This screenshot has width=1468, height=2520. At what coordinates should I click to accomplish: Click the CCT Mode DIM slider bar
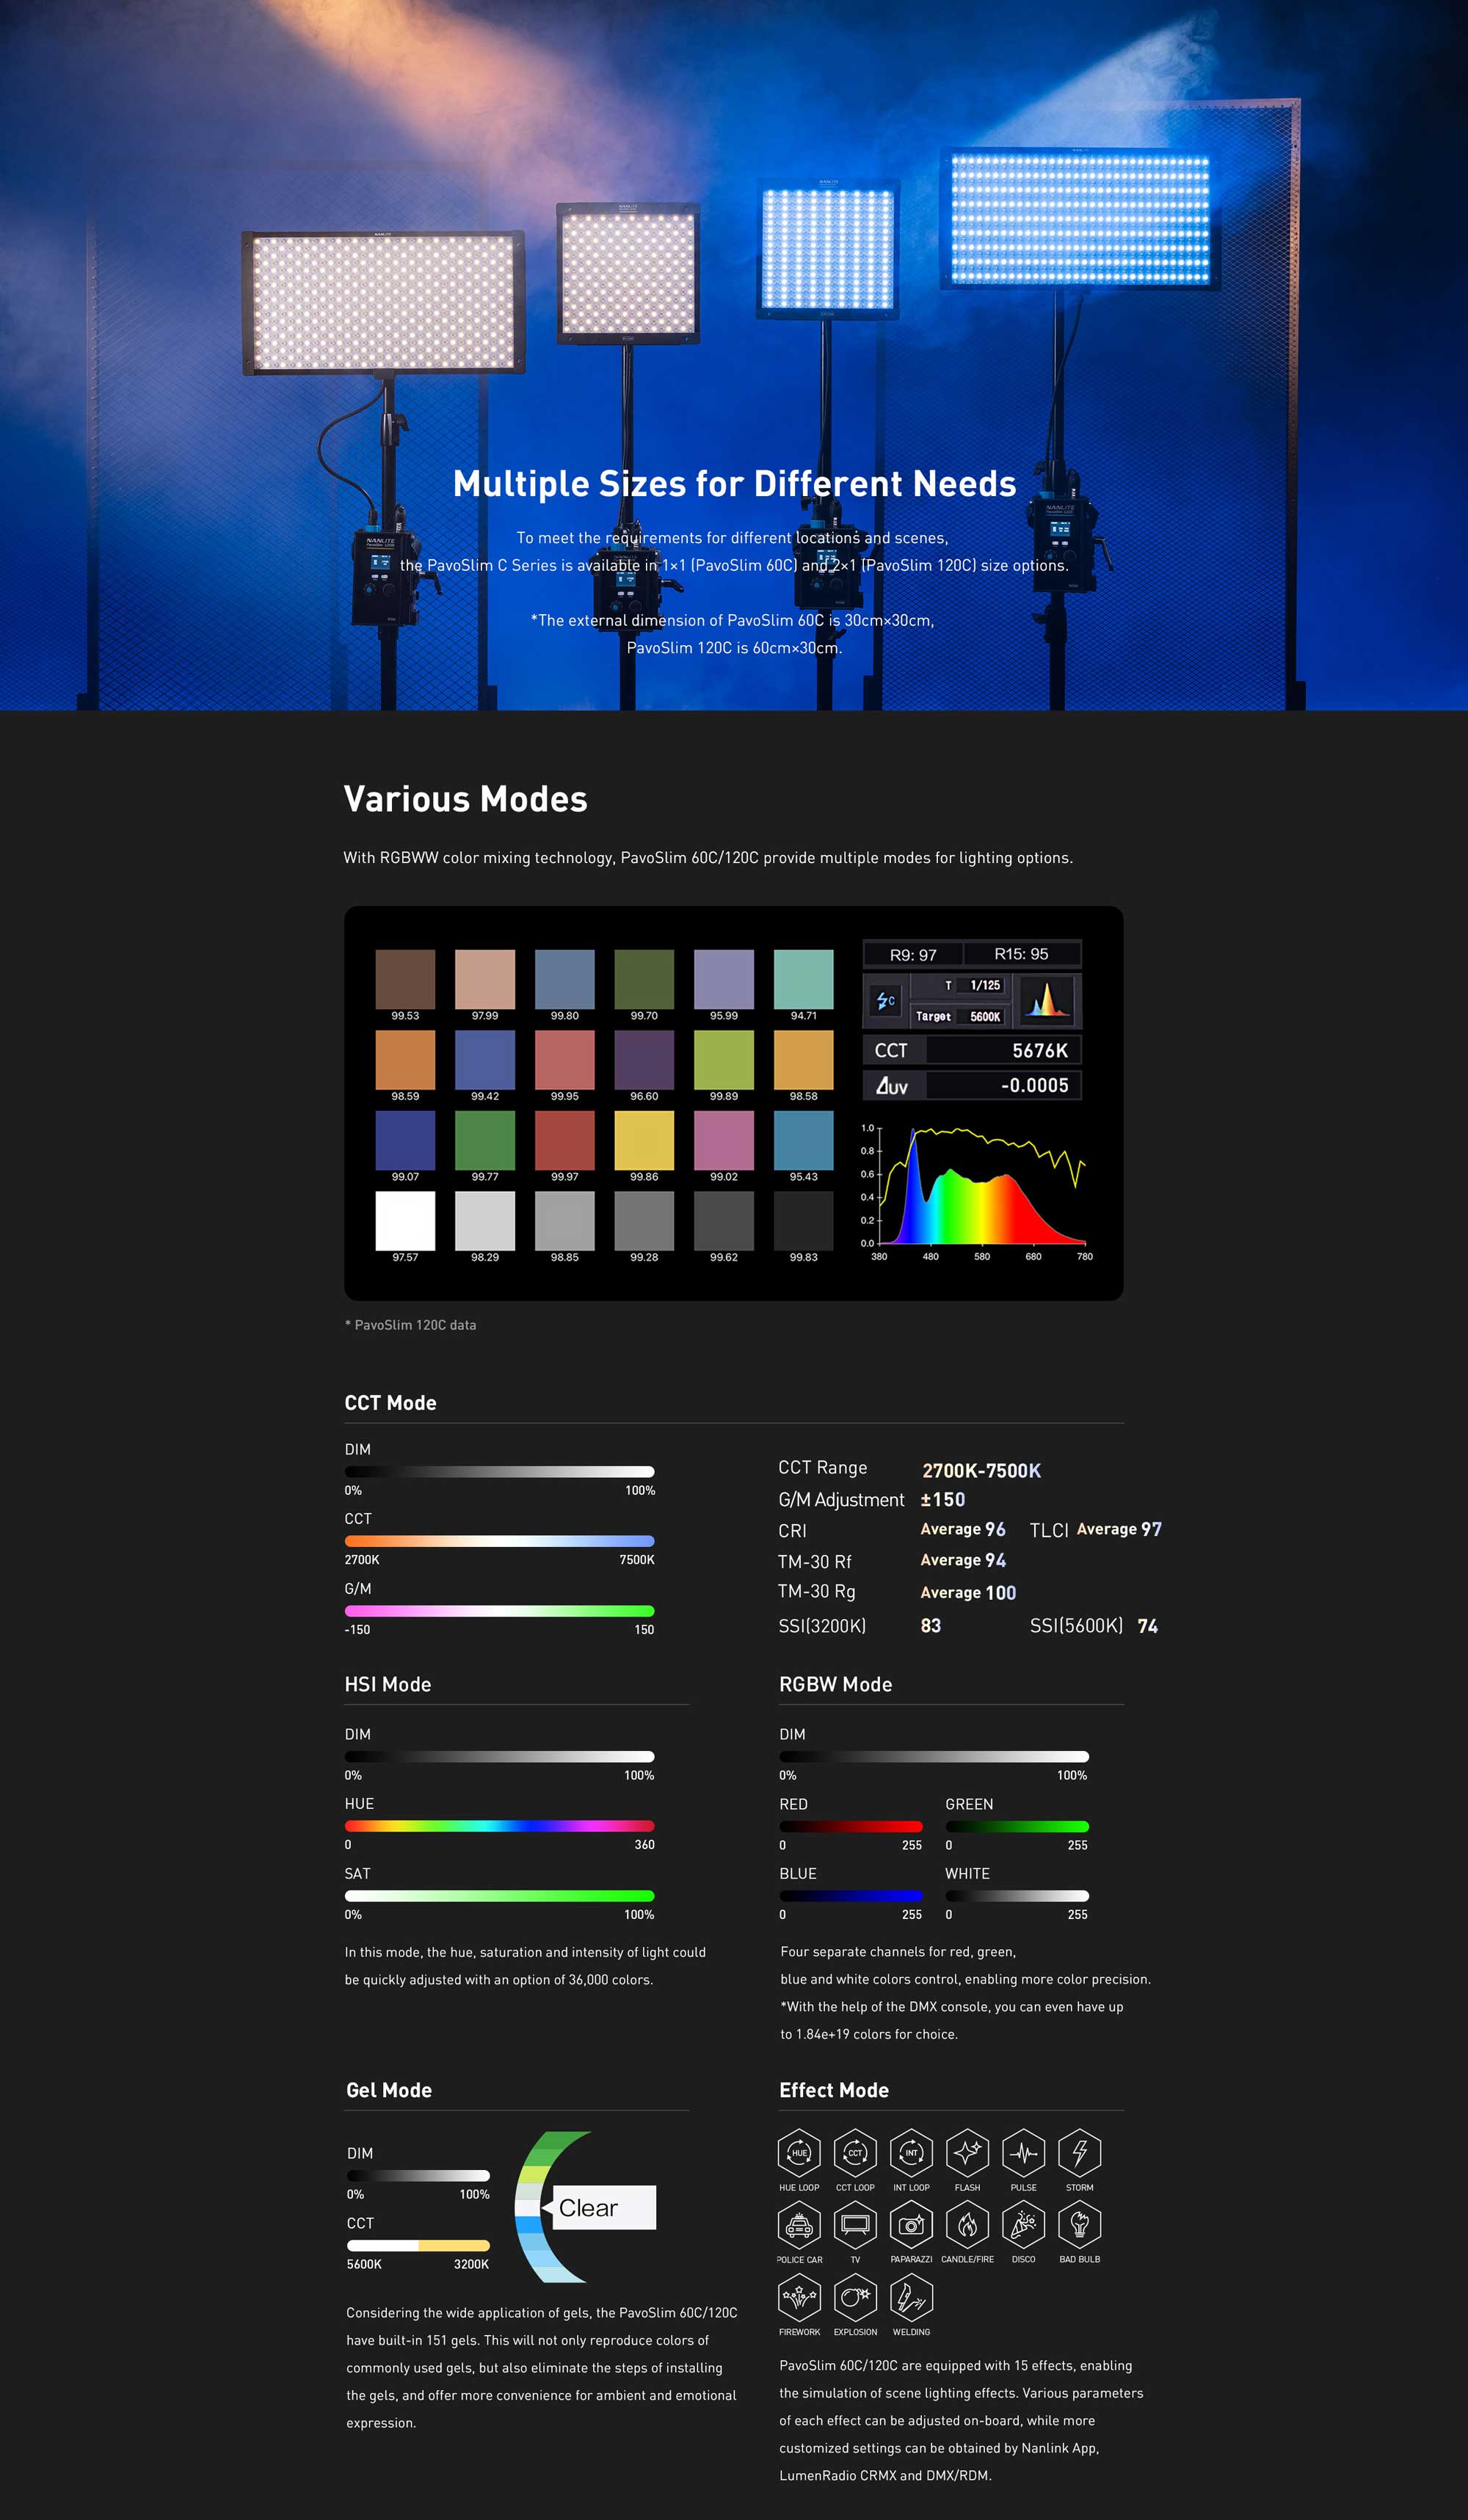[x=499, y=1472]
